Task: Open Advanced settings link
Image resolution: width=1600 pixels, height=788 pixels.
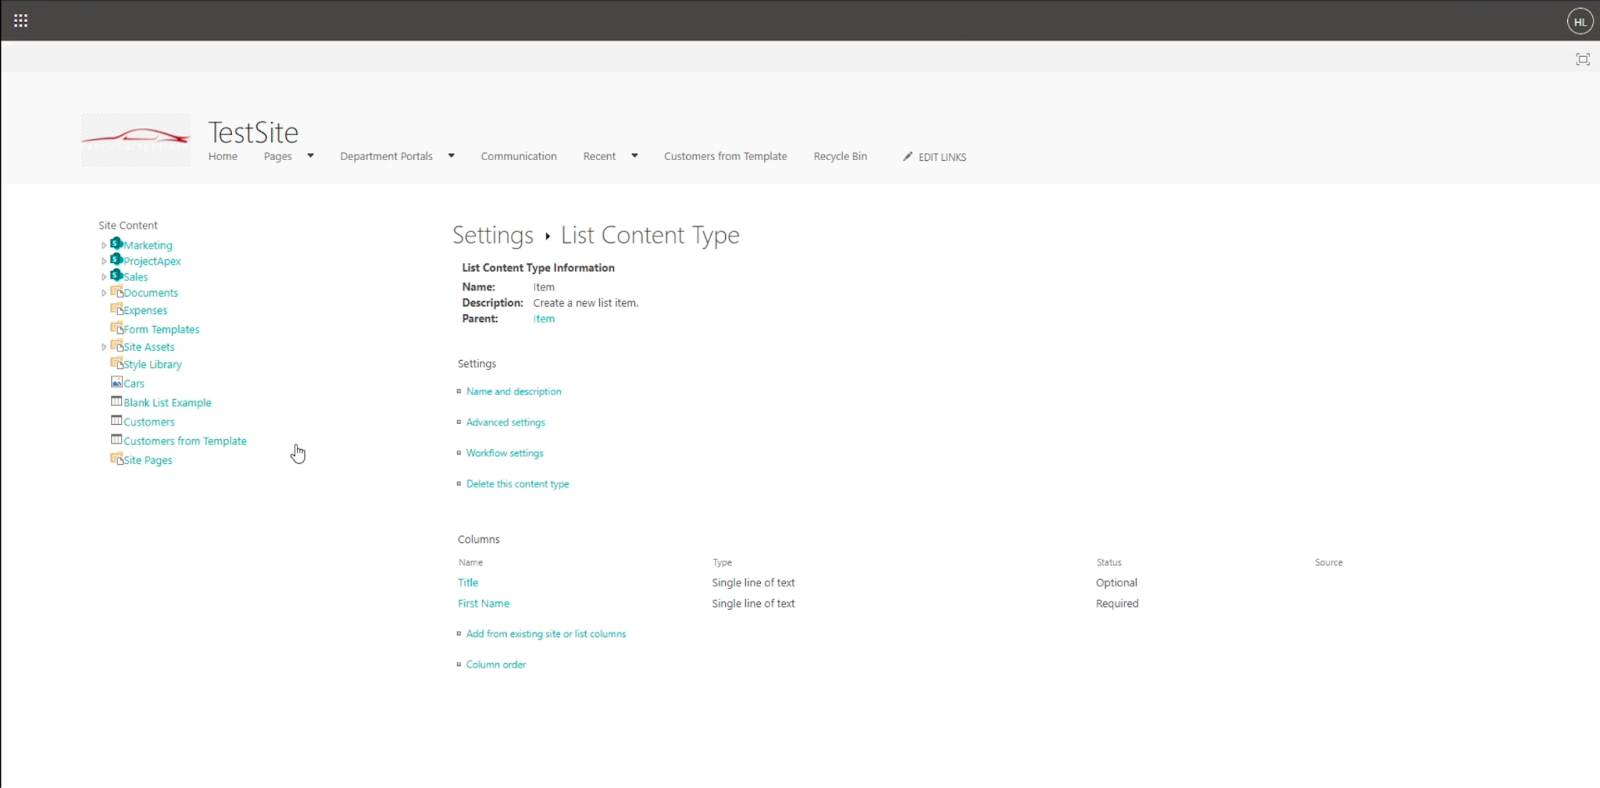Action: coord(506,422)
